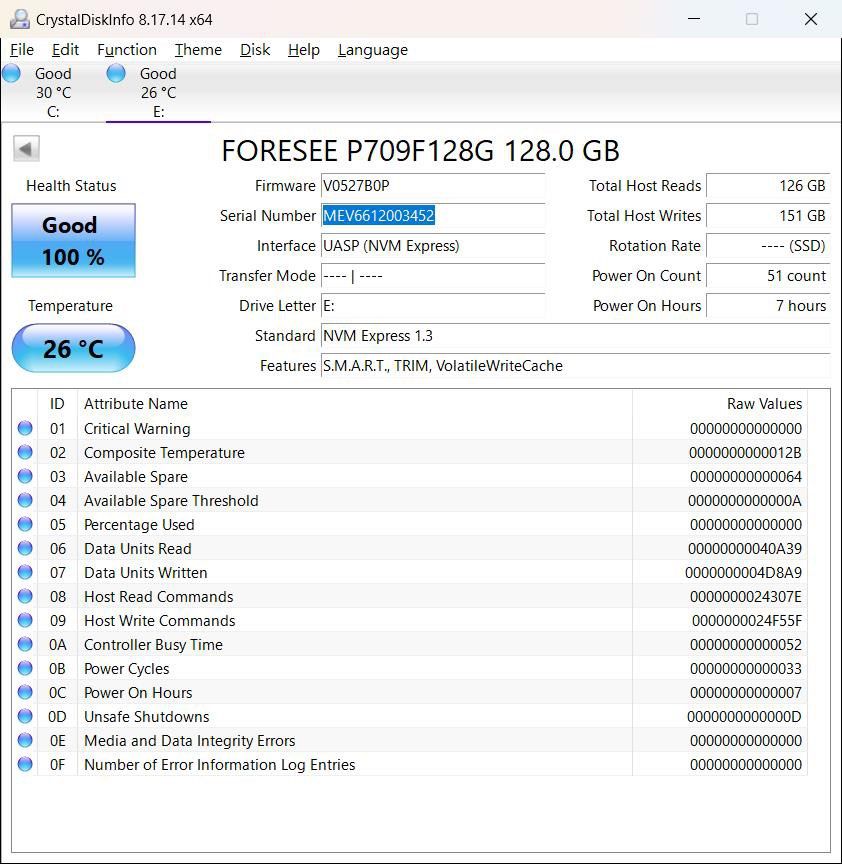Image resolution: width=842 pixels, height=864 pixels.
Task: Open the Function menu
Action: coord(126,50)
